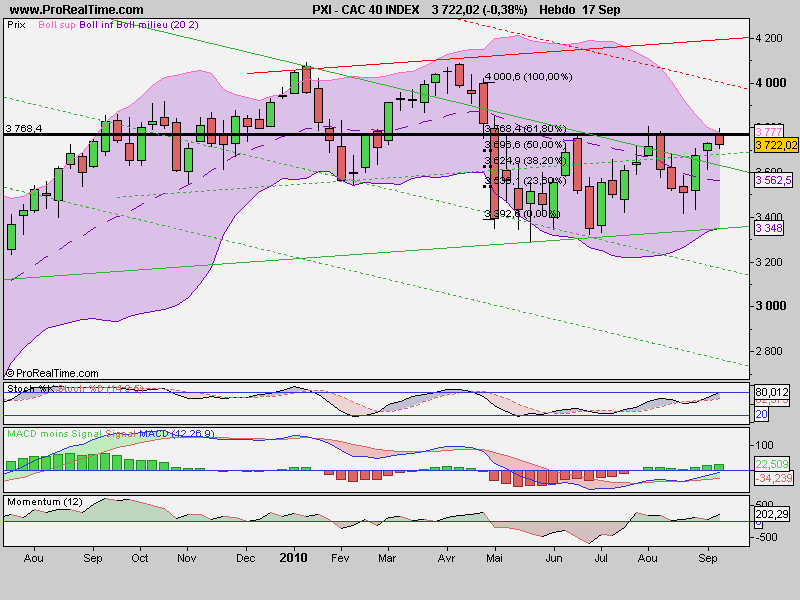800x600 pixels.
Task: Click the 100 MACD axis label
Action: click(764, 445)
